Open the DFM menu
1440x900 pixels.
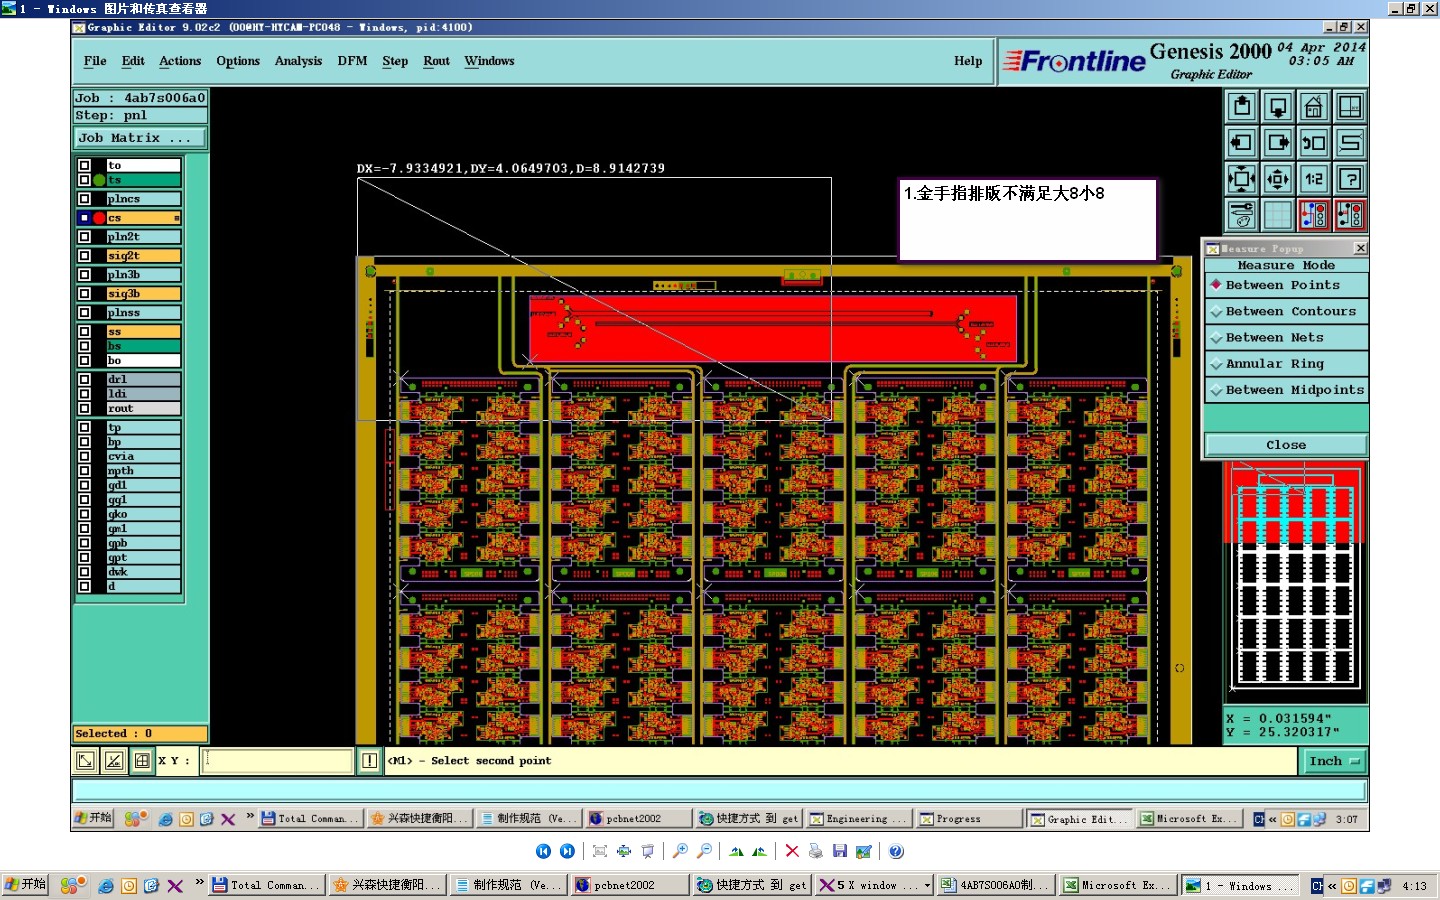(x=352, y=61)
